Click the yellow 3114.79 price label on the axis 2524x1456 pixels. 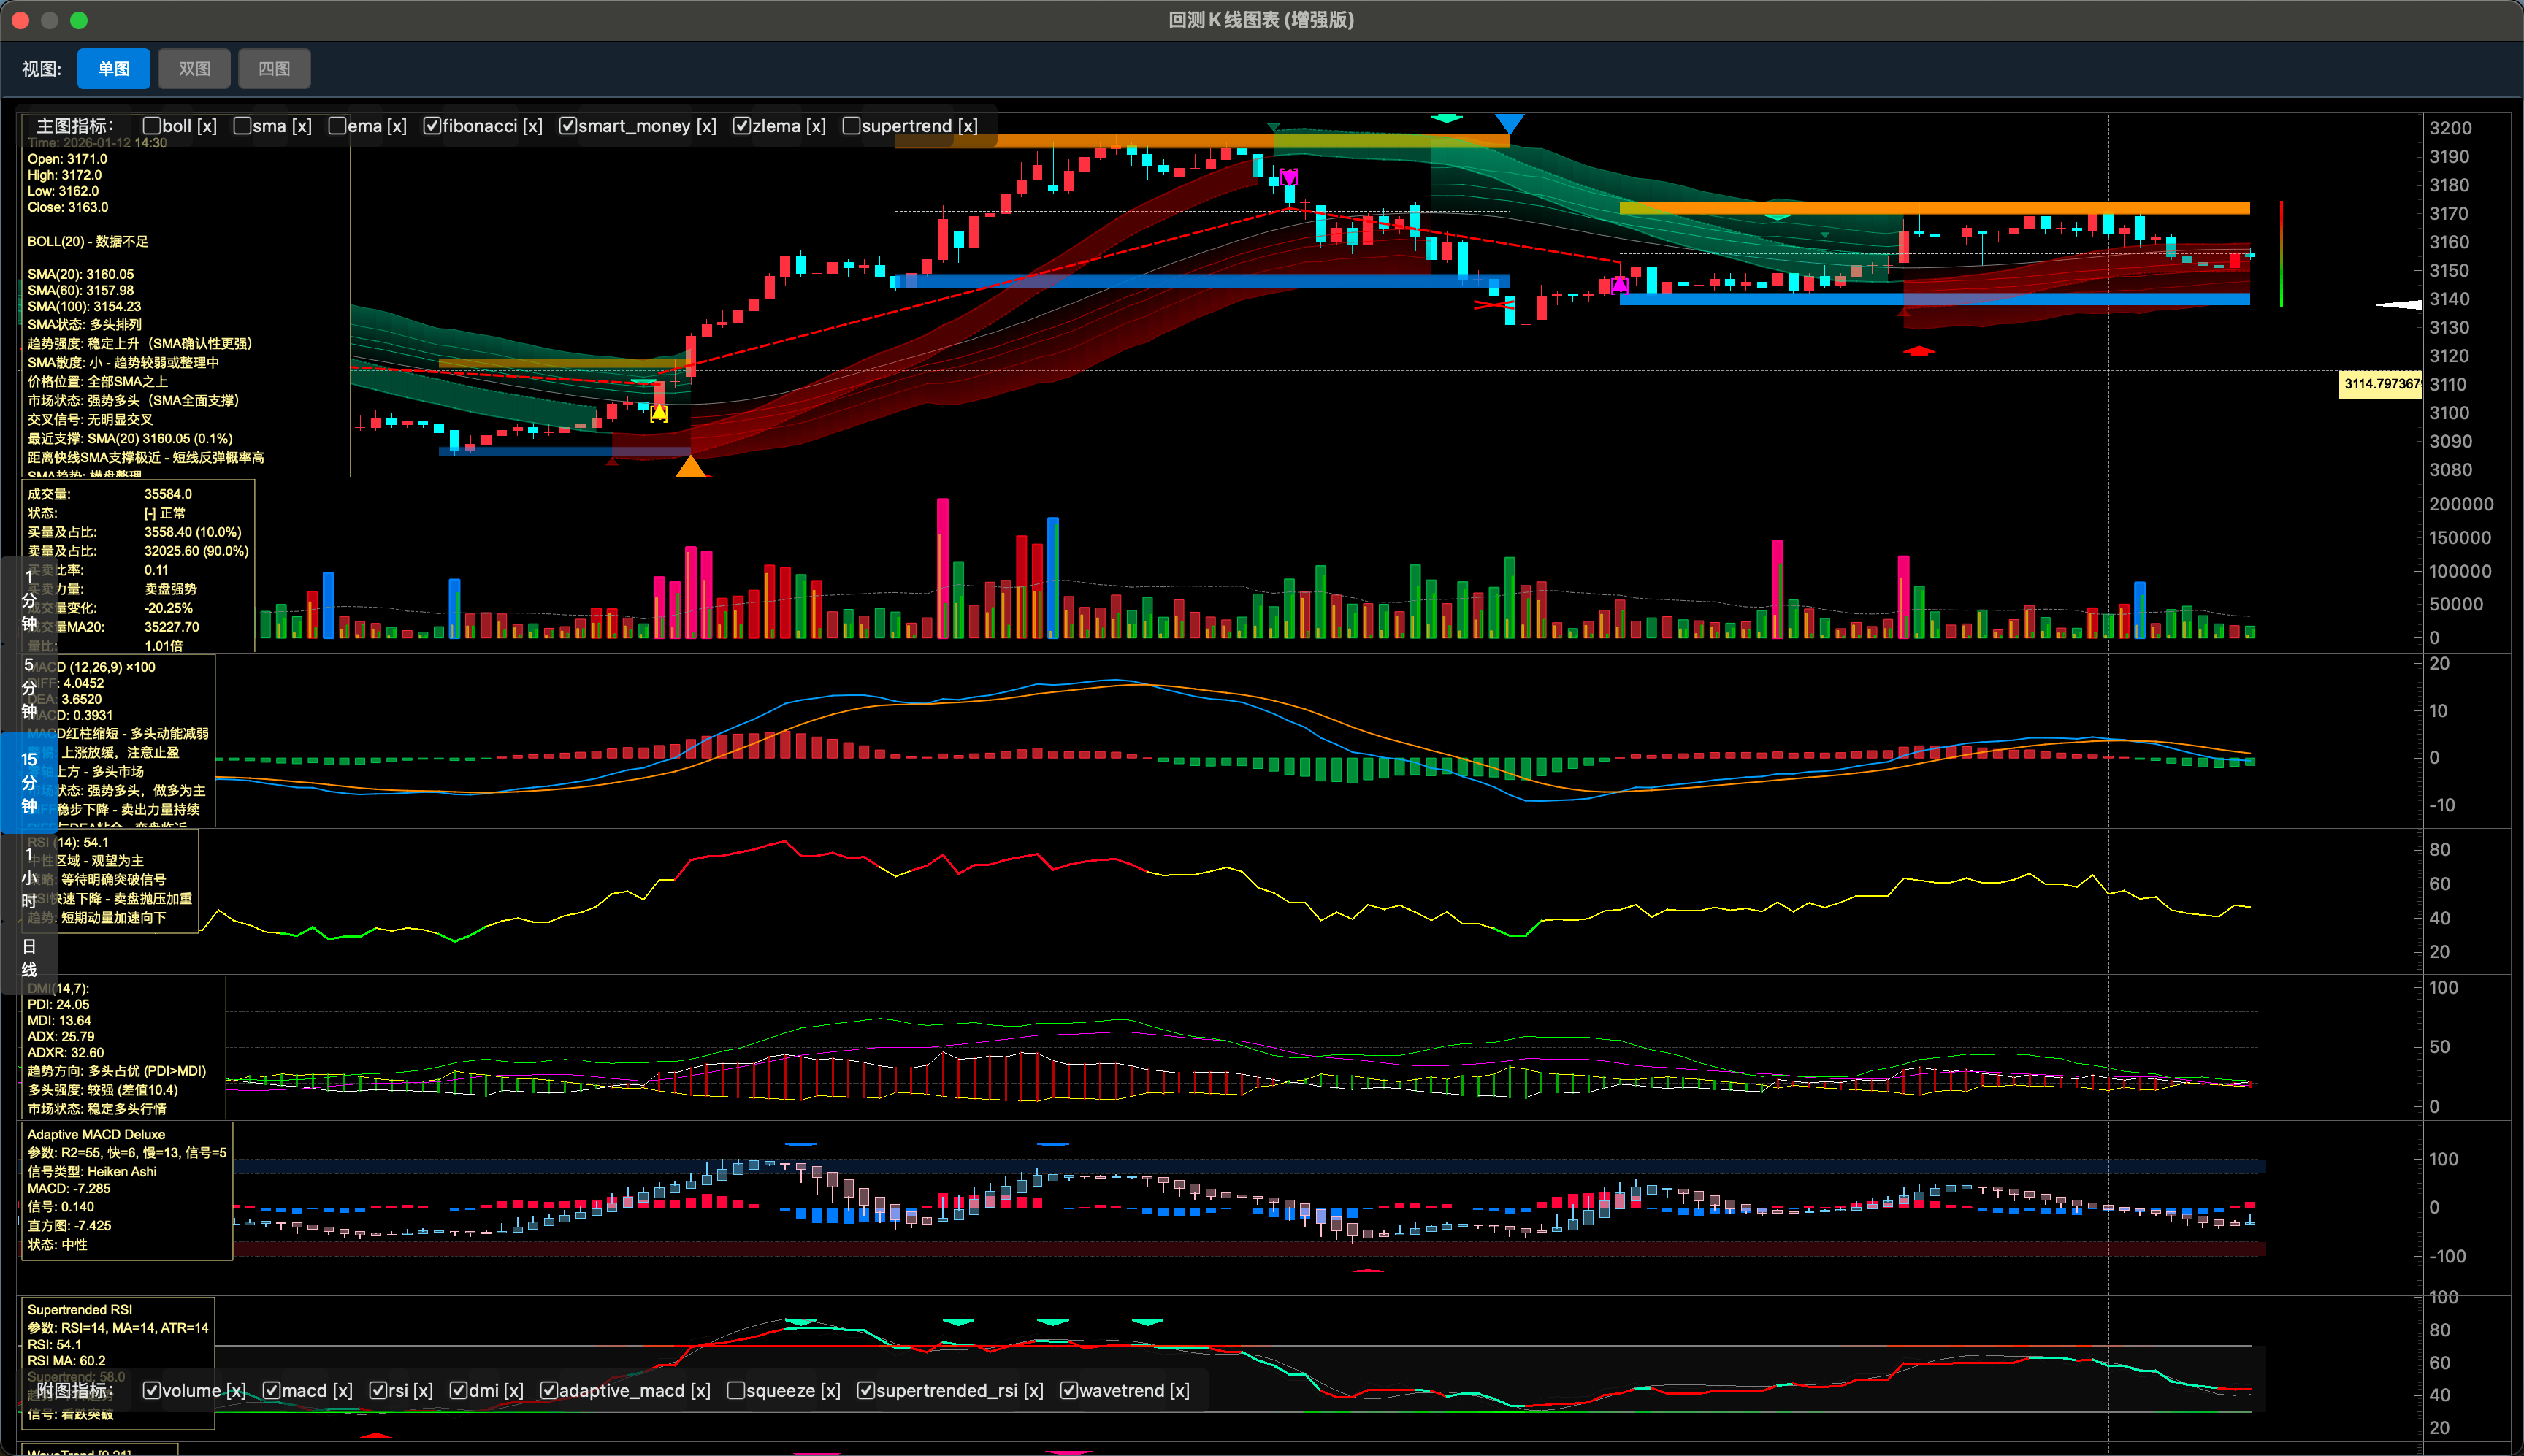tap(2380, 384)
